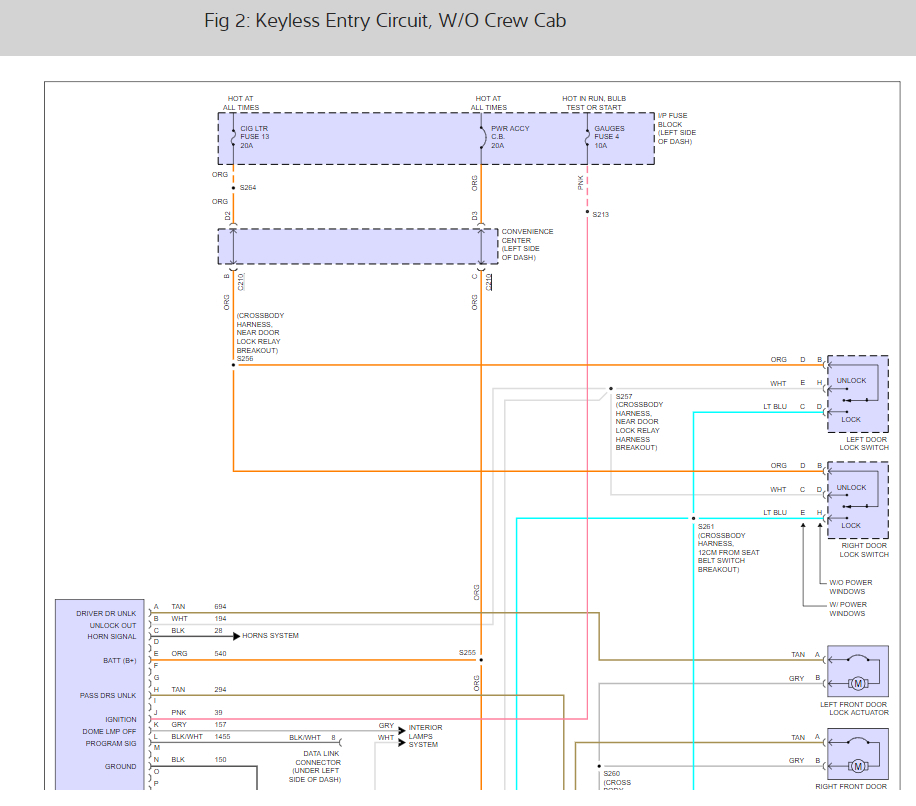Click the 'GROUND' pin label
The width and height of the screenshot is (916, 806).
[120, 766]
